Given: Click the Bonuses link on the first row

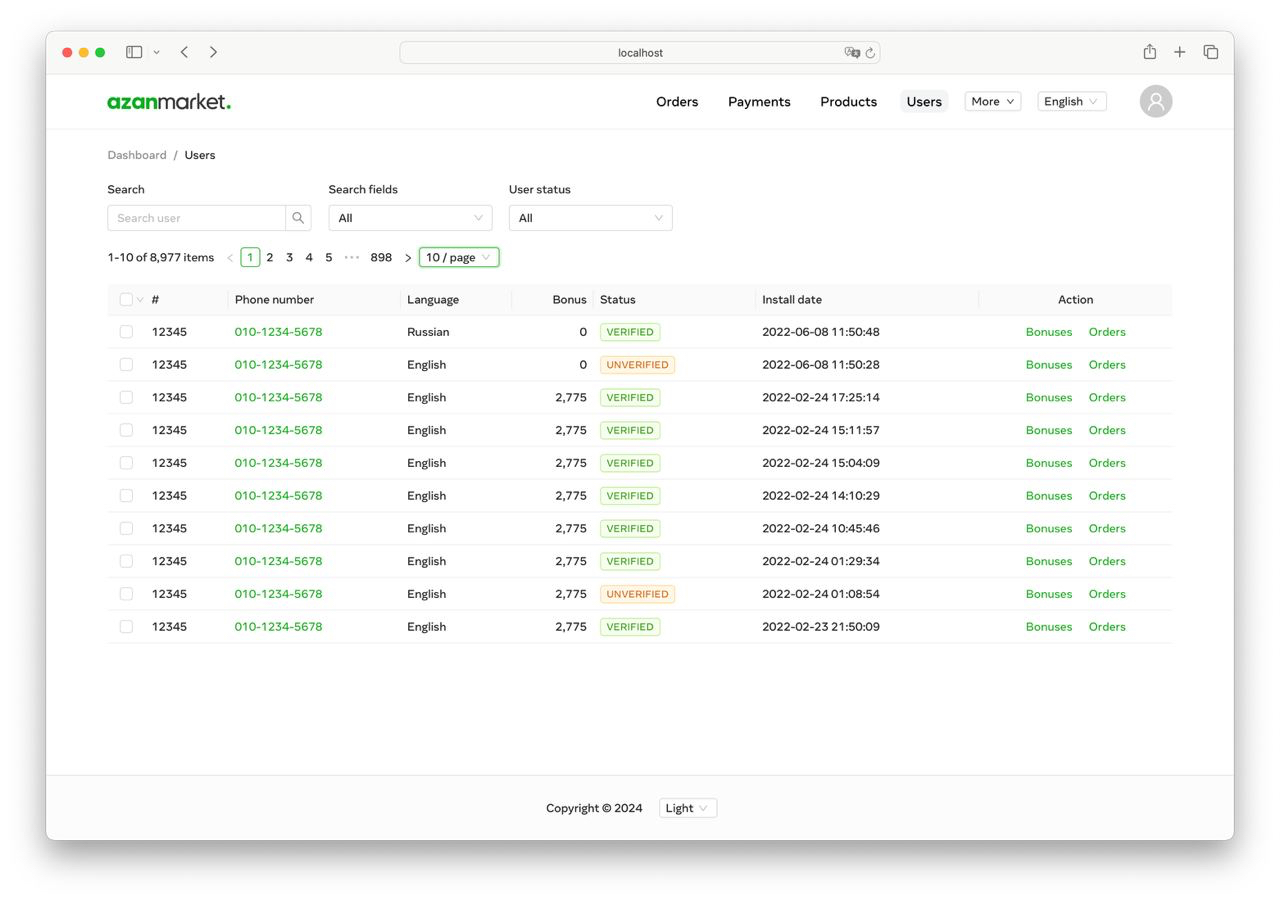Looking at the screenshot, I should point(1048,331).
